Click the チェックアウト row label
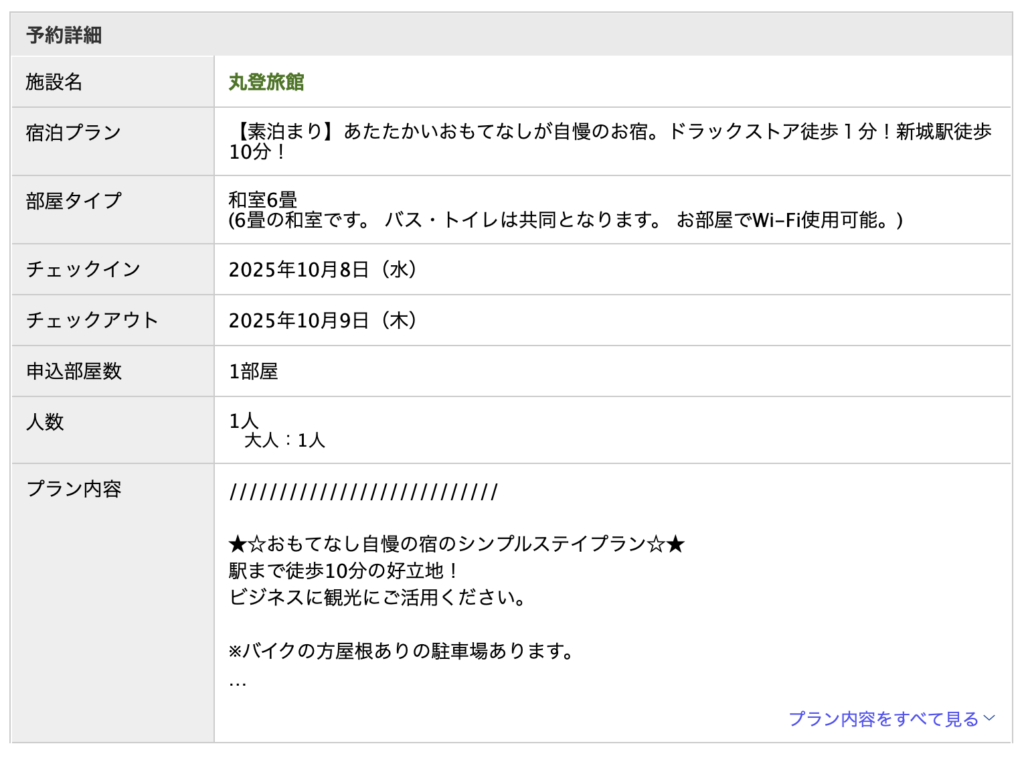 92,320
